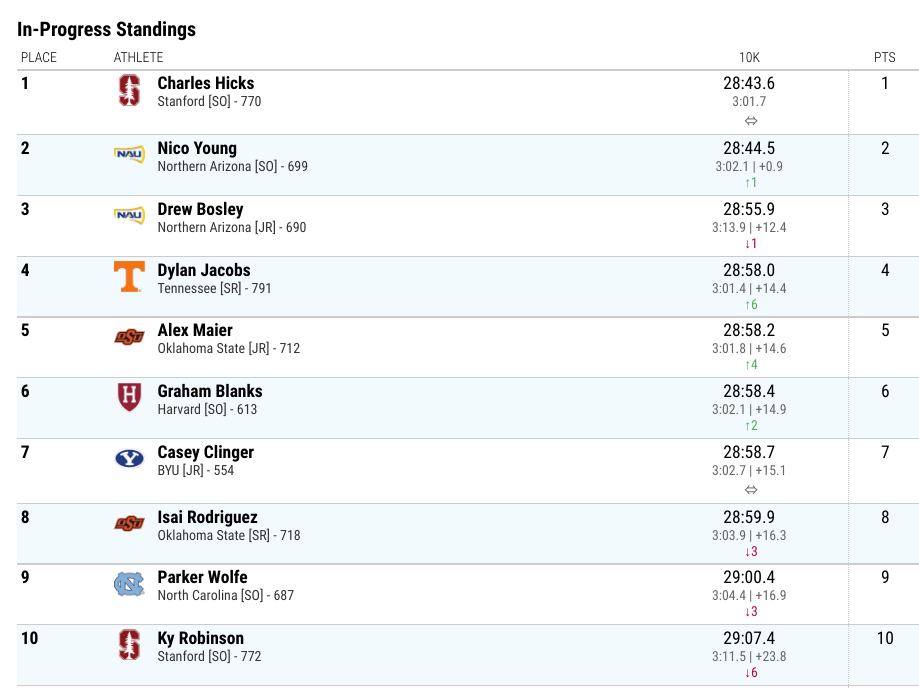Click the Tennessee T logo
919x689 pixels.
(130, 277)
